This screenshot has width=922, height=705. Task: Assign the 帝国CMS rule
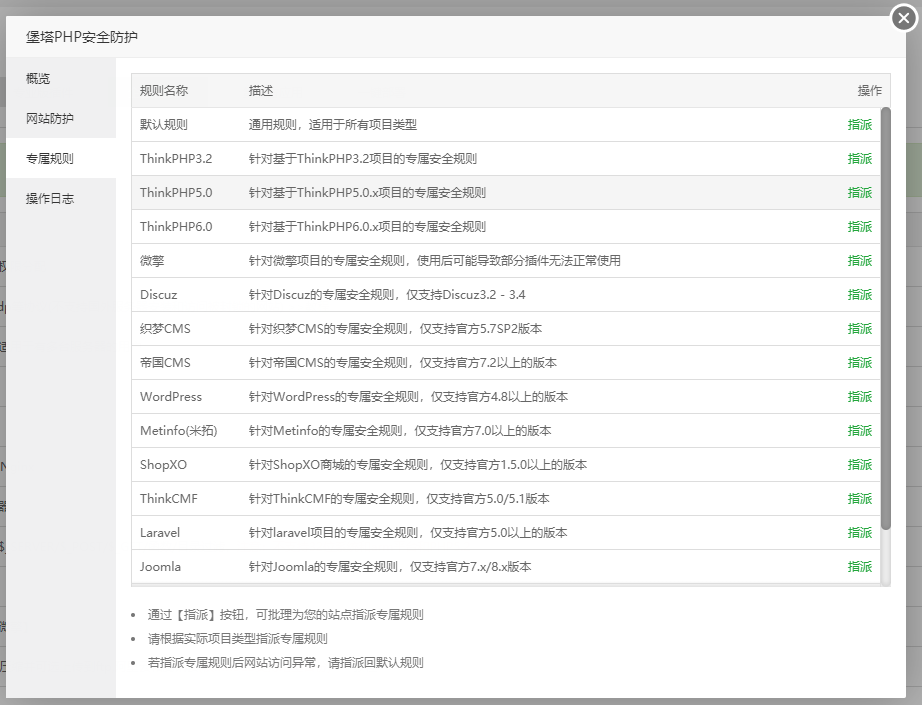coord(860,363)
